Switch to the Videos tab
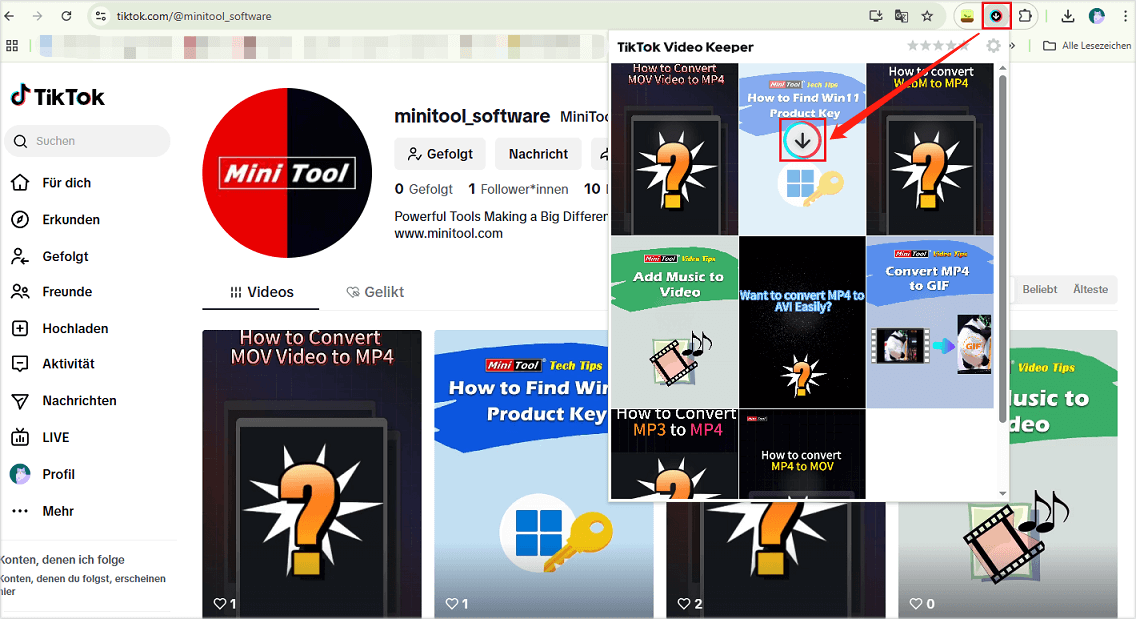 (261, 292)
